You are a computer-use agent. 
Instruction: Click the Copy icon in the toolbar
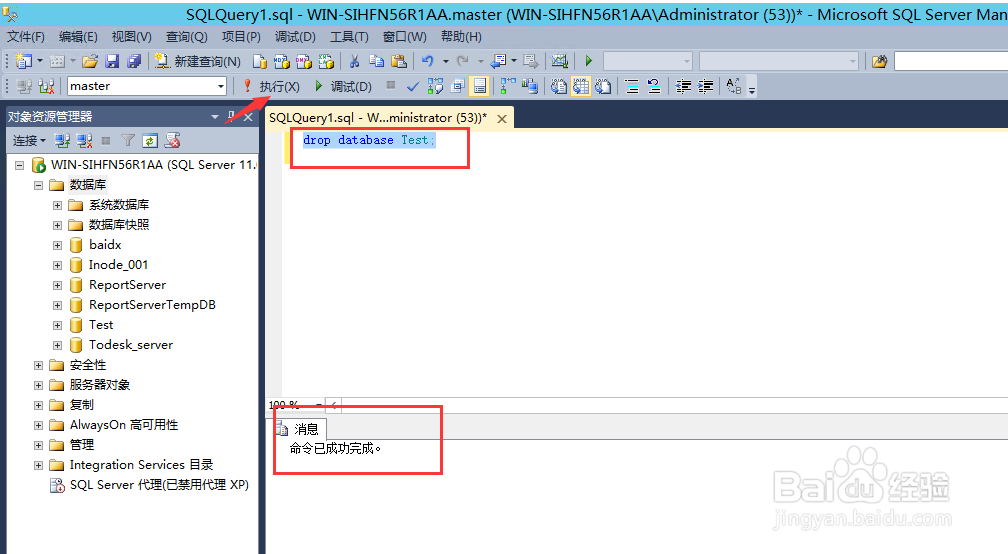point(376,61)
